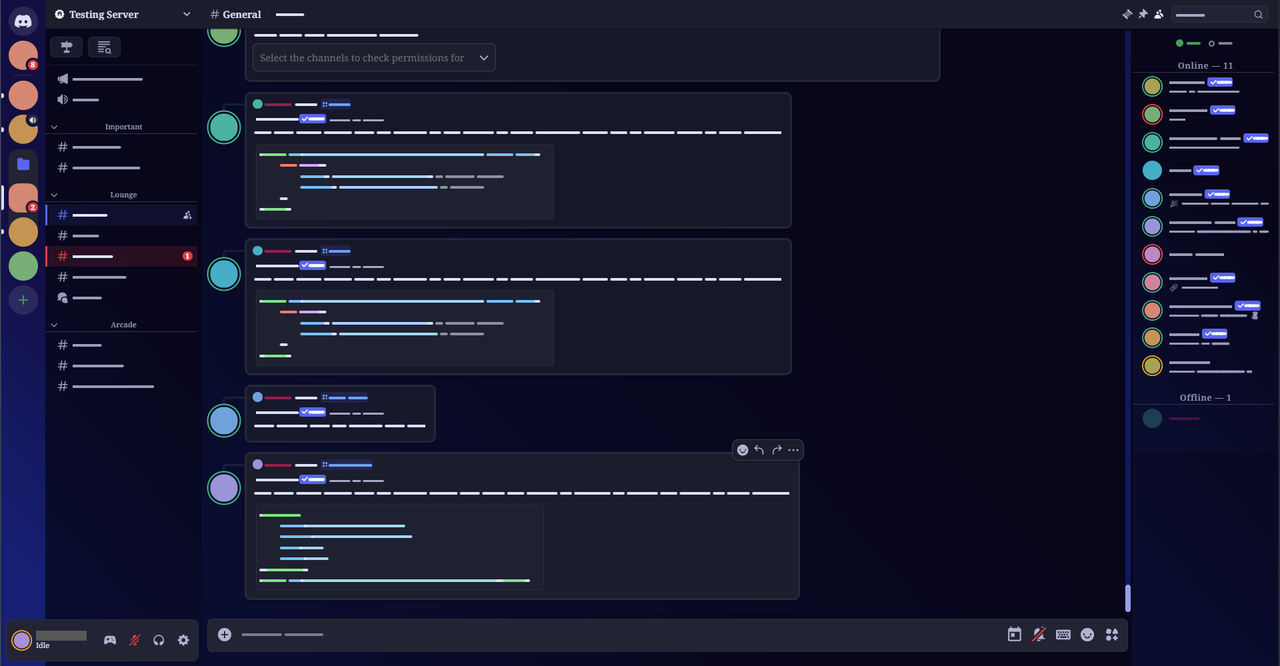Open the Testing Server dropdown menu
This screenshot has height=666, width=1280.
pyautogui.click(x=122, y=14)
